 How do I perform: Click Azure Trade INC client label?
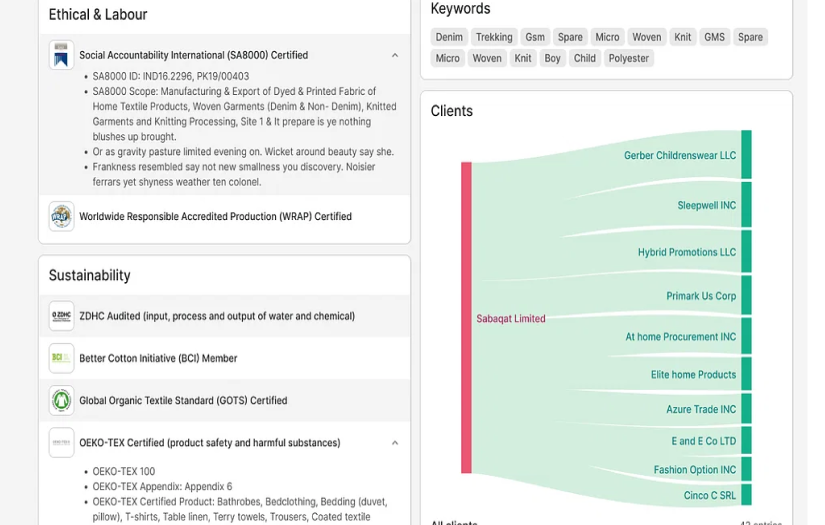701,409
